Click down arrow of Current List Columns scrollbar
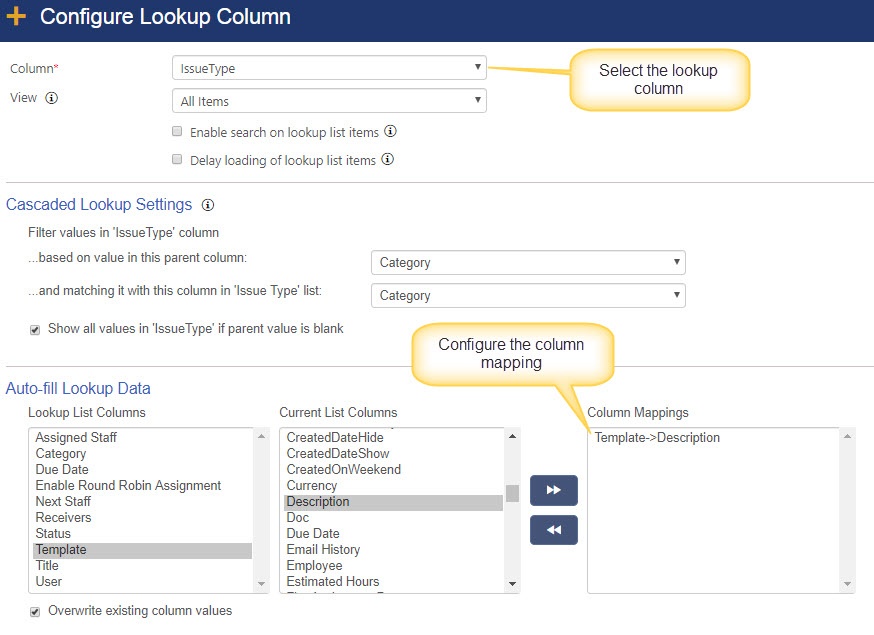 coord(512,584)
